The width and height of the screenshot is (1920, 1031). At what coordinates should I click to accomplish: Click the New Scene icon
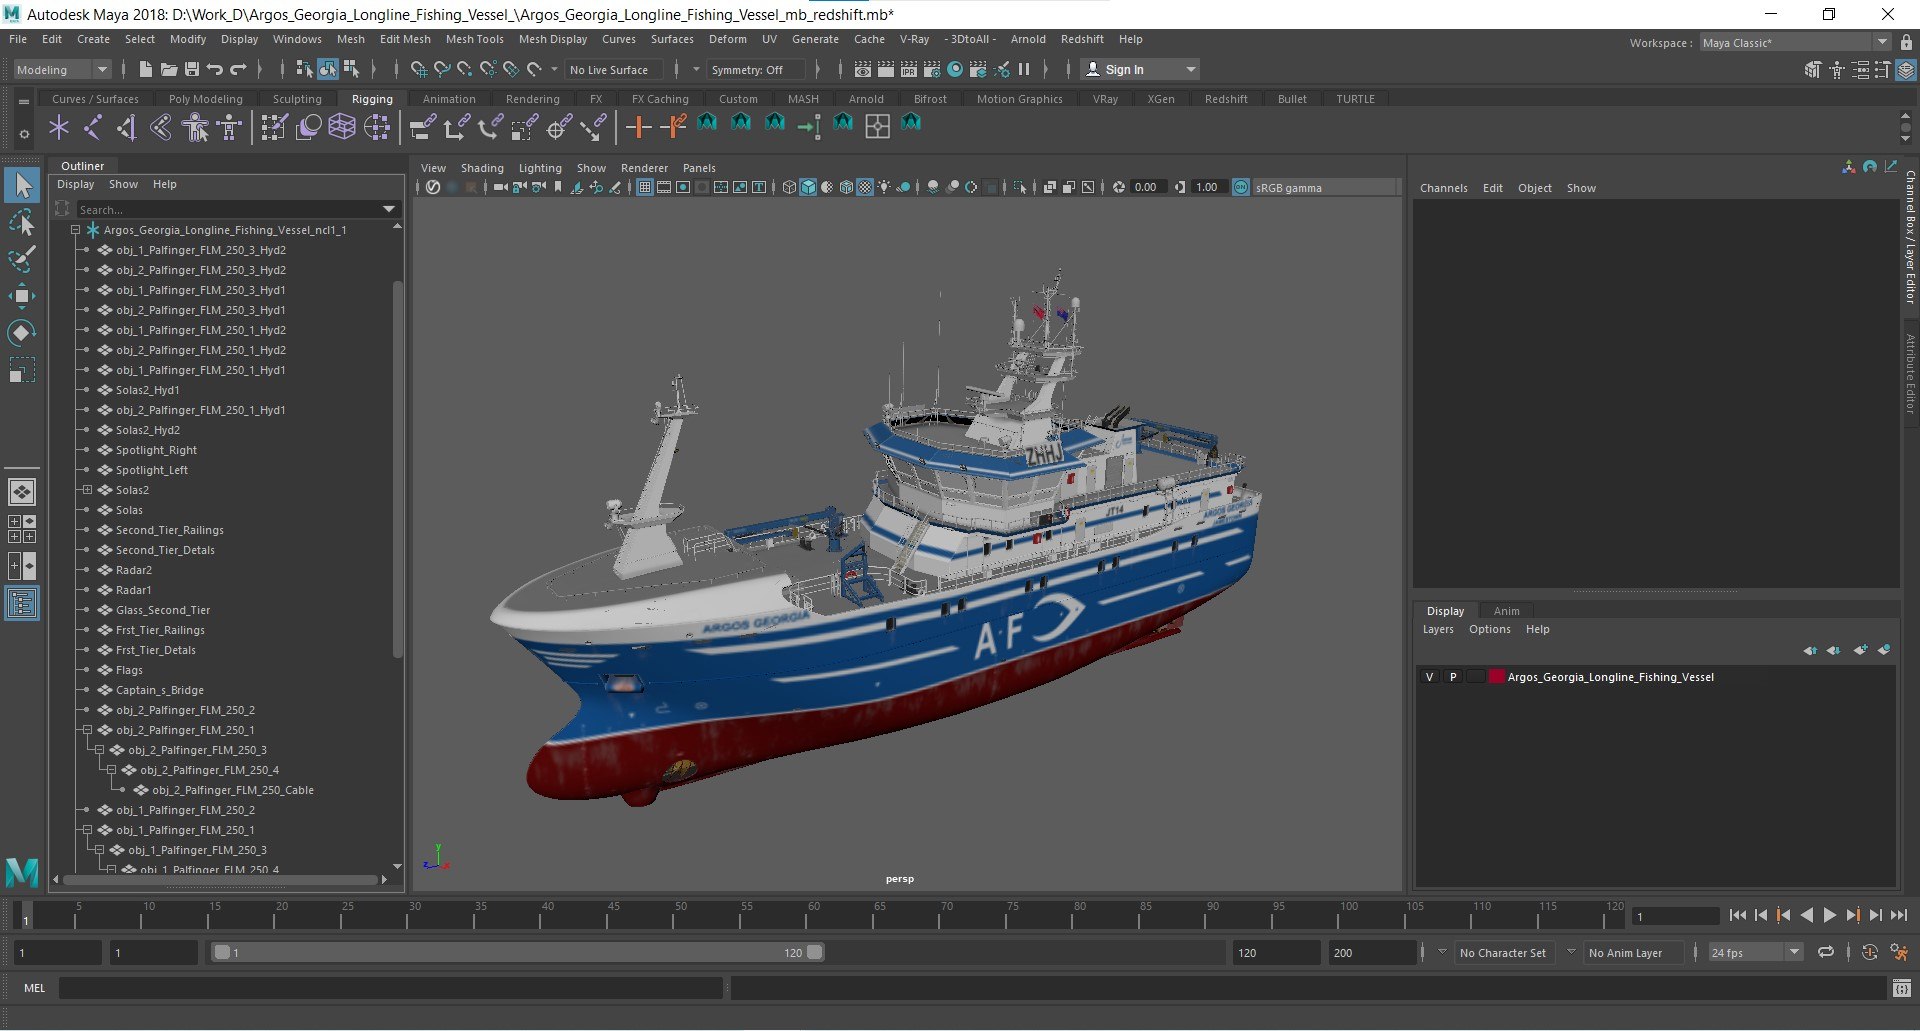146,69
